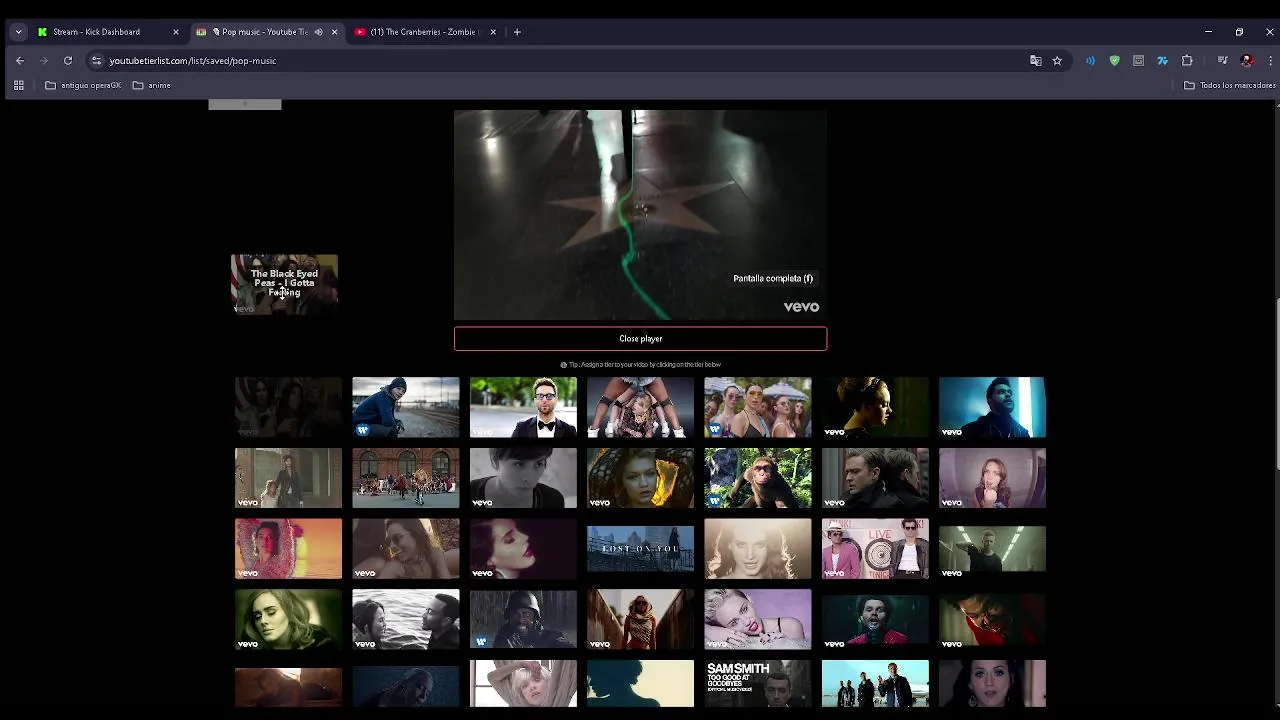Mute the Pop music tab audio icon
The width and height of the screenshot is (1280, 720).
click(x=319, y=32)
